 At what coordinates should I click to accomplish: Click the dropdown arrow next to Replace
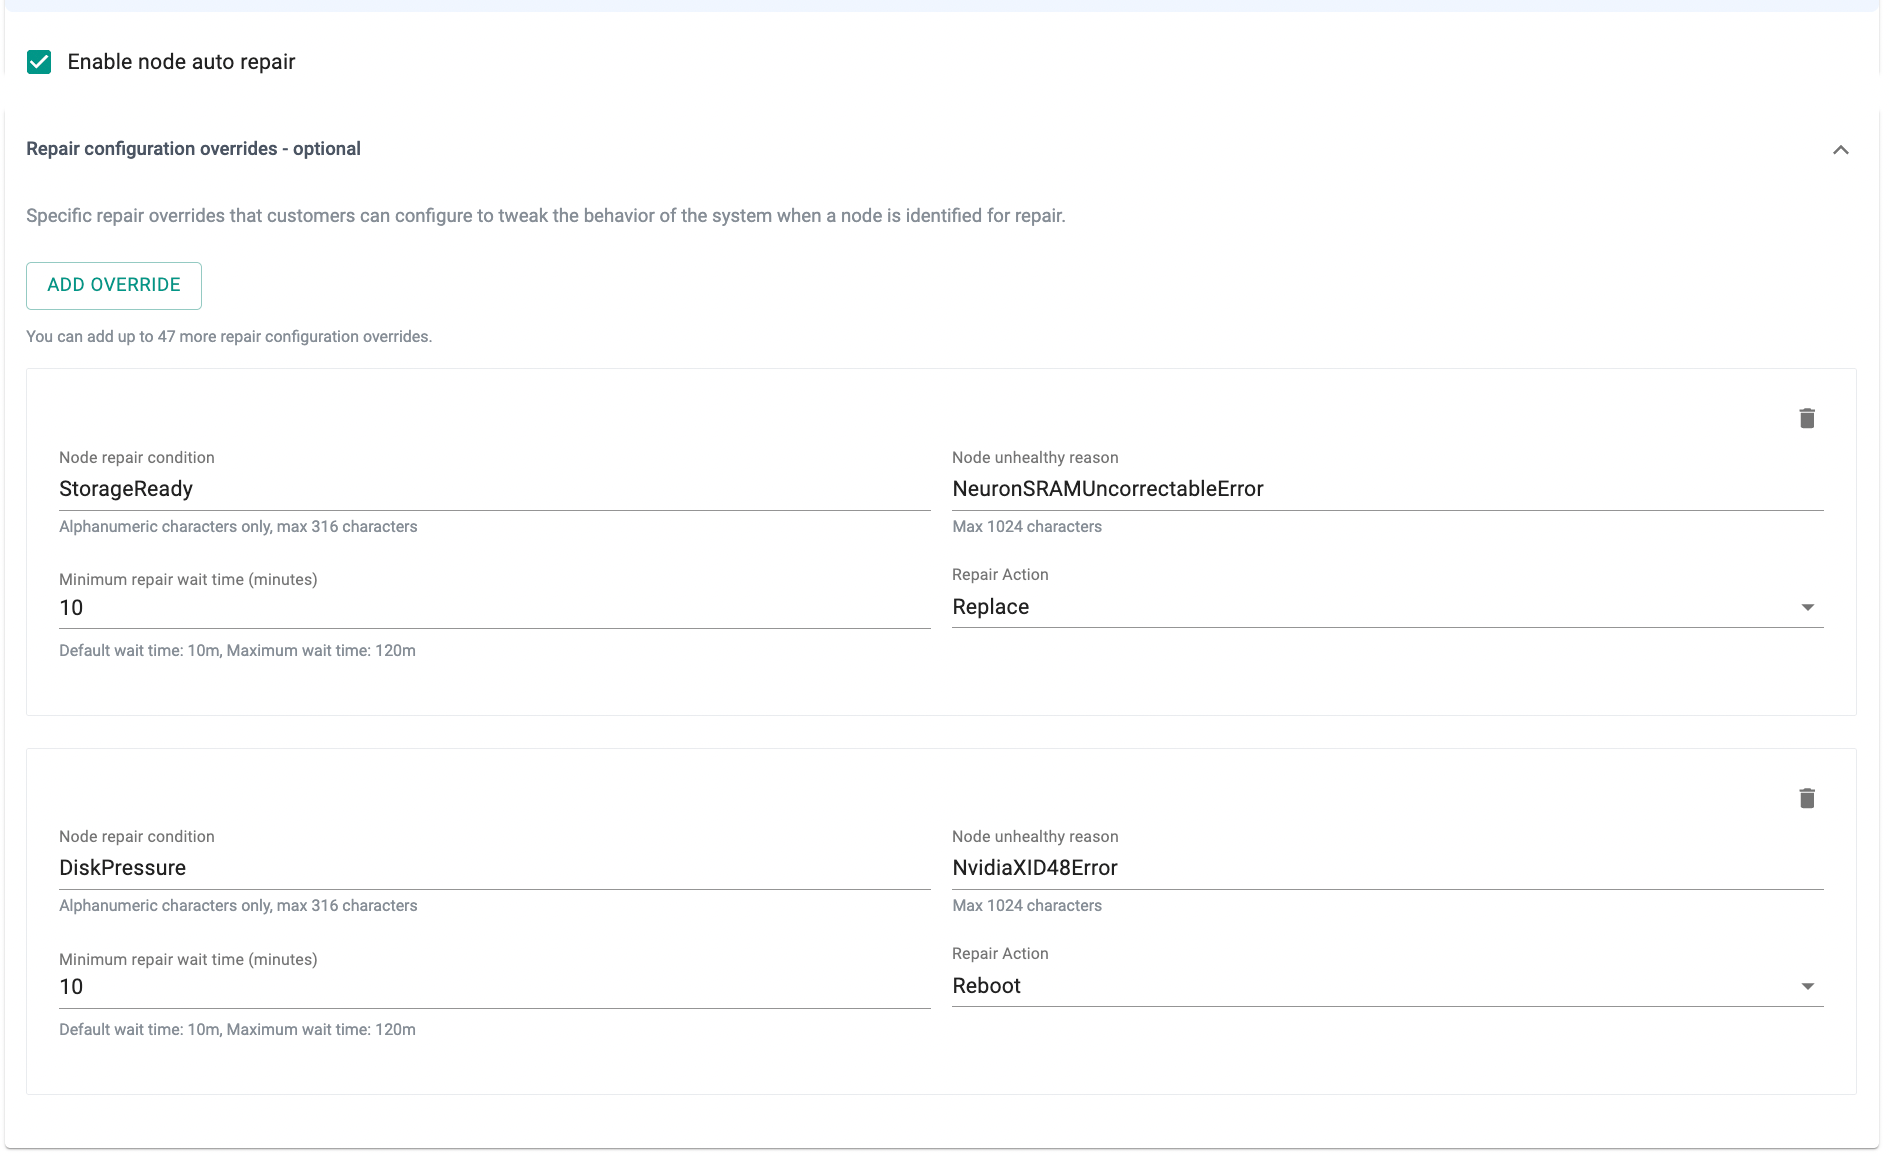(1807, 608)
